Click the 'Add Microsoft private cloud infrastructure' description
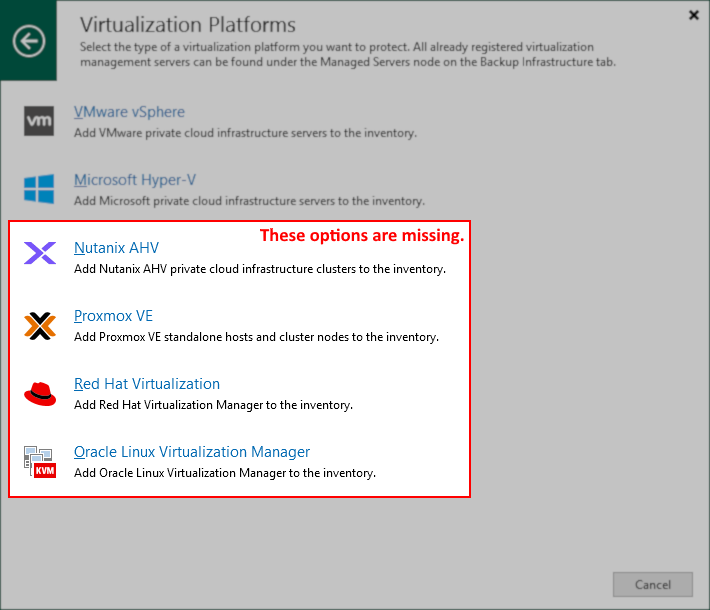The width and height of the screenshot is (710, 610). point(249,201)
